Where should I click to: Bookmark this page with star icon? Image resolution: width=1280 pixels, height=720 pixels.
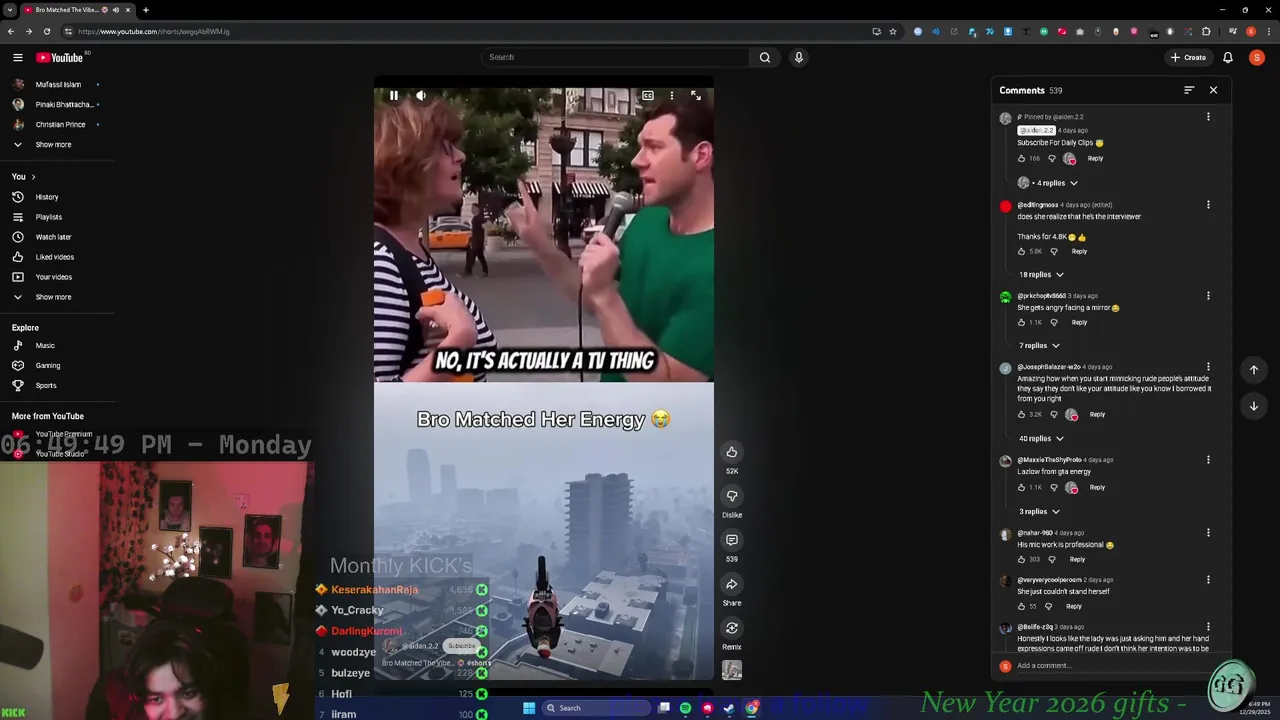[893, 31]
